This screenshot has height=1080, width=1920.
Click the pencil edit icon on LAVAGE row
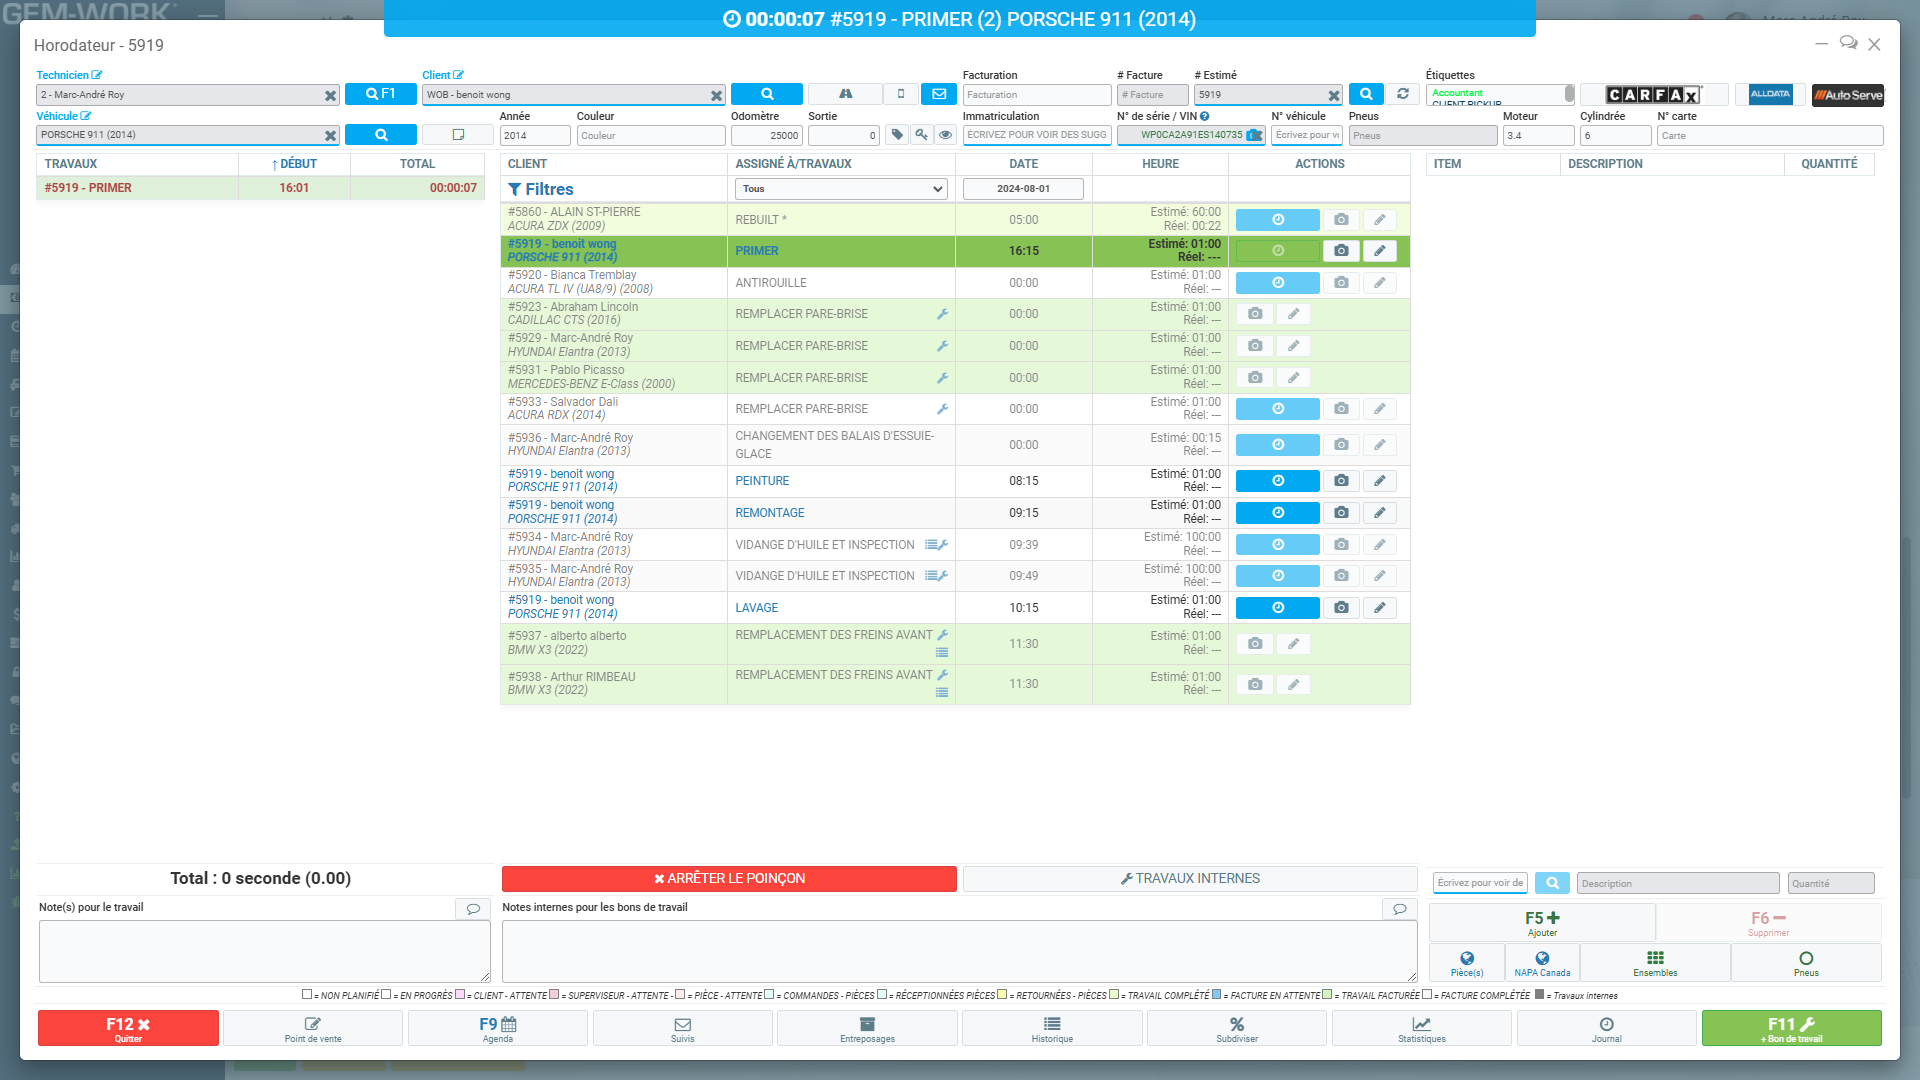(1379, 608)
